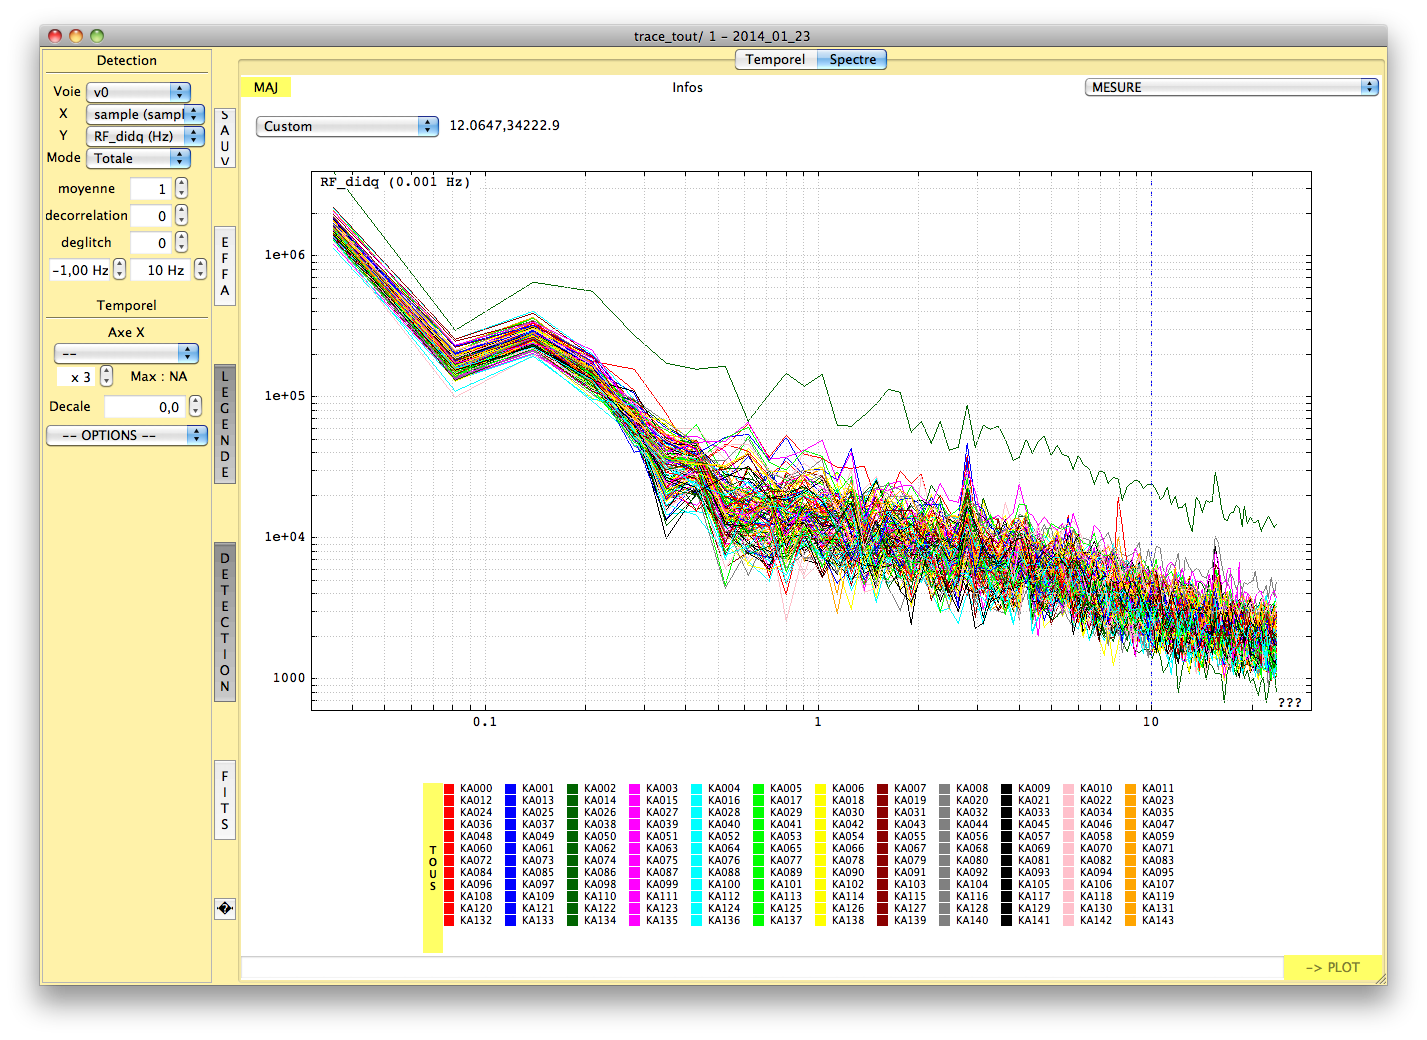The image size is (1427, 1040).
Task: Select the Spectre tab
Action: pyautogui.click(x=852, y=60)
